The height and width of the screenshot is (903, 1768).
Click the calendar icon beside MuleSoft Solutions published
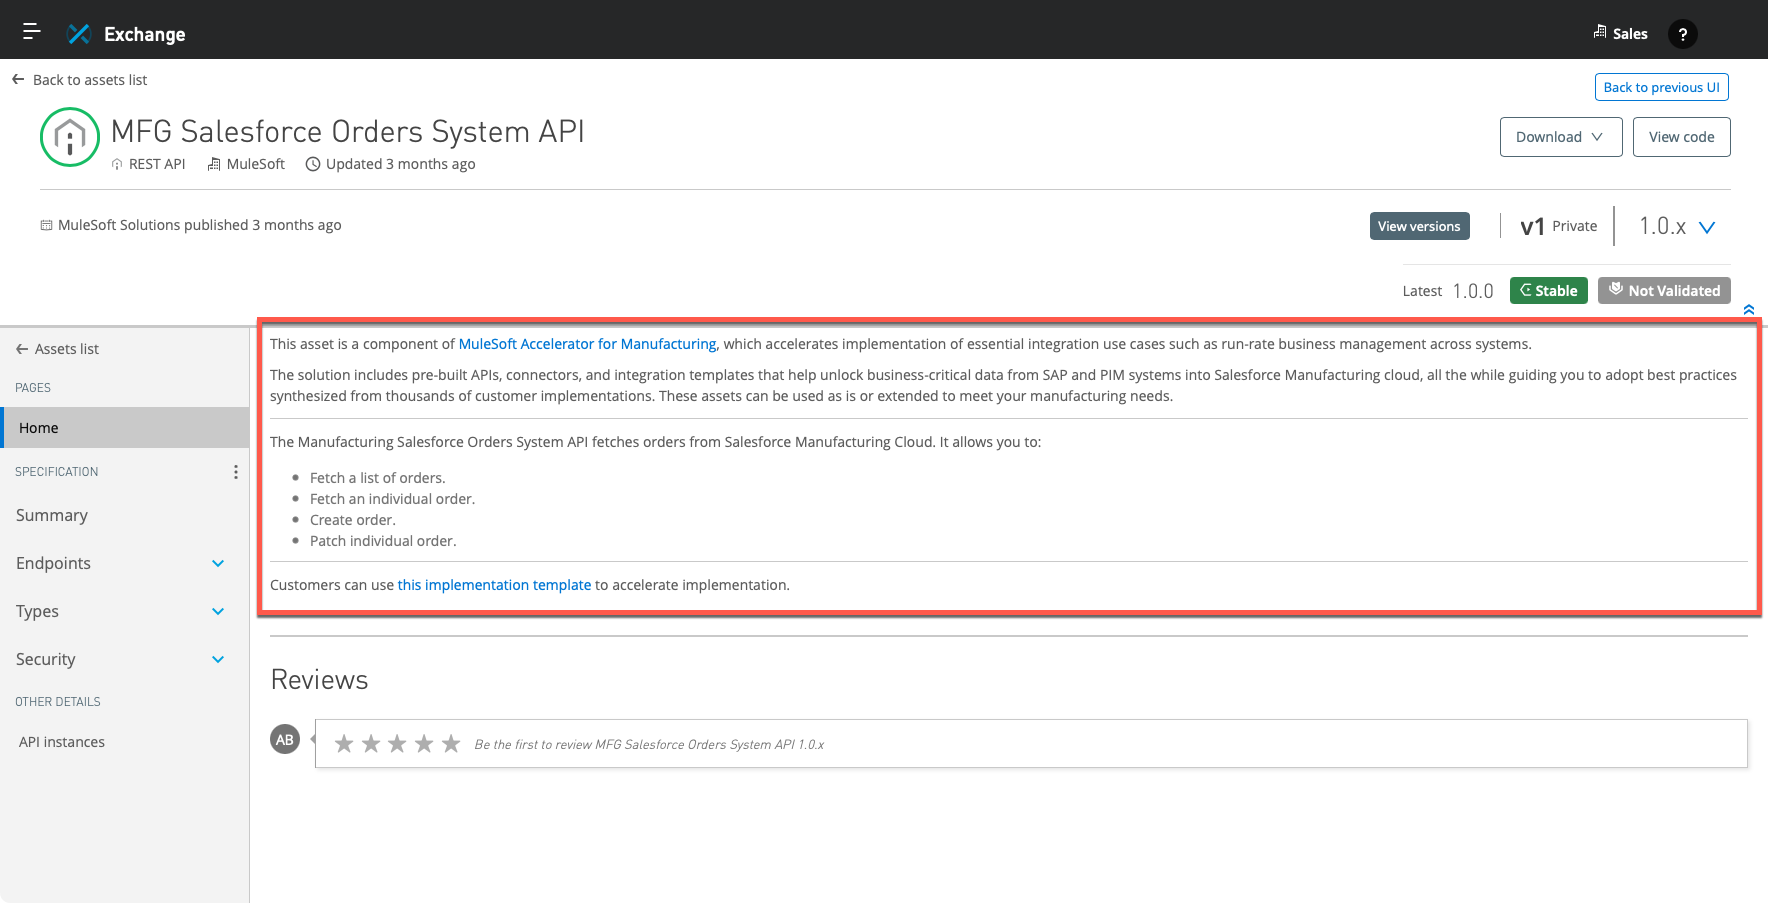(x=46, y=225)
